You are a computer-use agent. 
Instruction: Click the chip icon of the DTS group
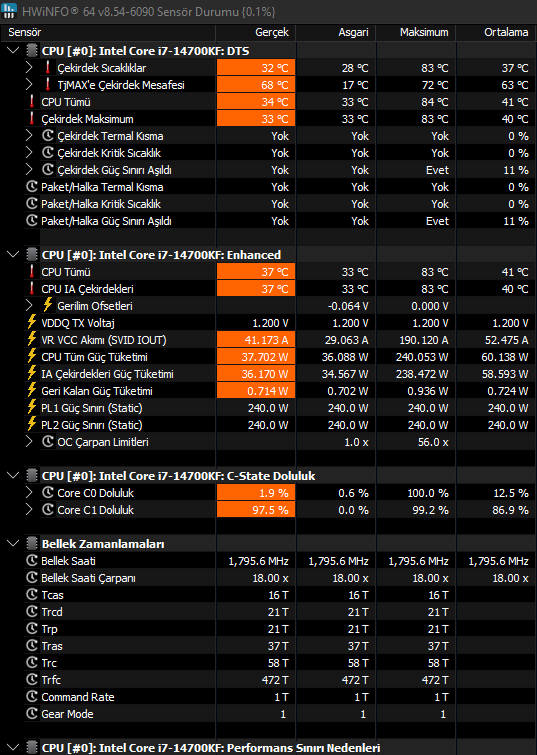(x=32, y=51)
